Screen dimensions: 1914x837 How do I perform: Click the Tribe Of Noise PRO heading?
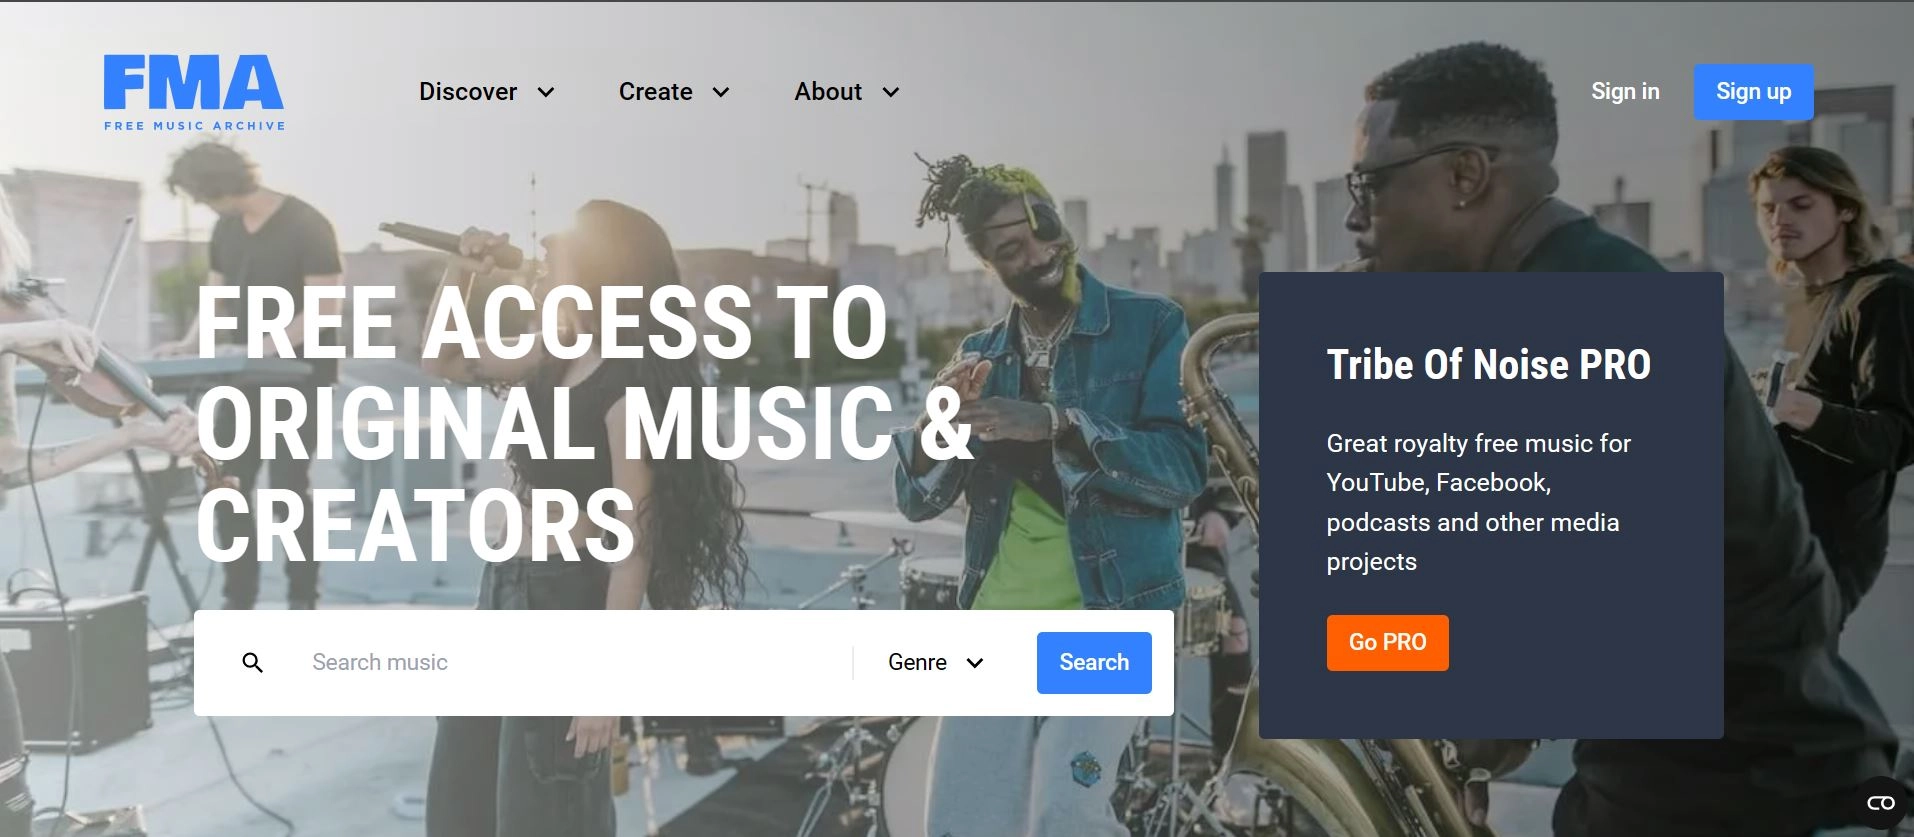pos(1488,365)
